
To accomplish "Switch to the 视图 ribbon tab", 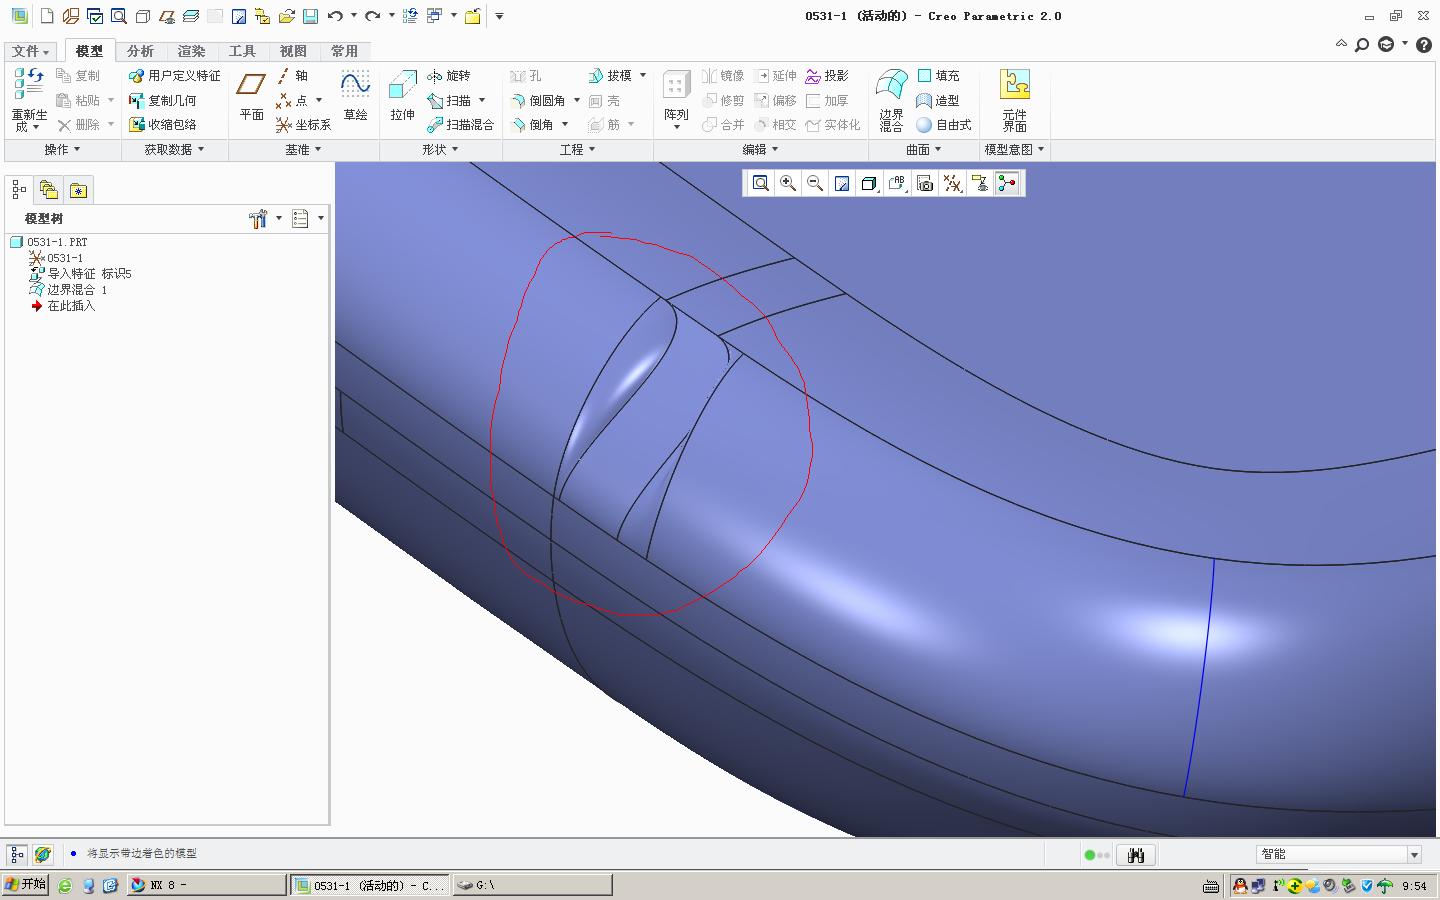I will [x=293, y=51].
